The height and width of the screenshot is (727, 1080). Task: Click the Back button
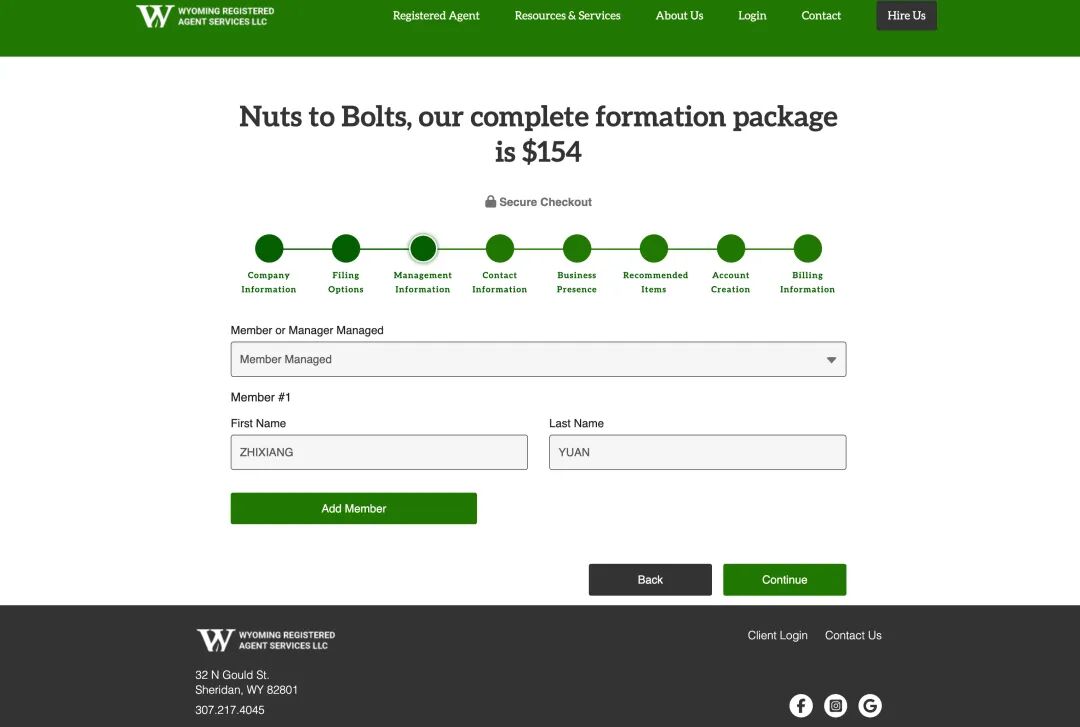click(650, 580)
